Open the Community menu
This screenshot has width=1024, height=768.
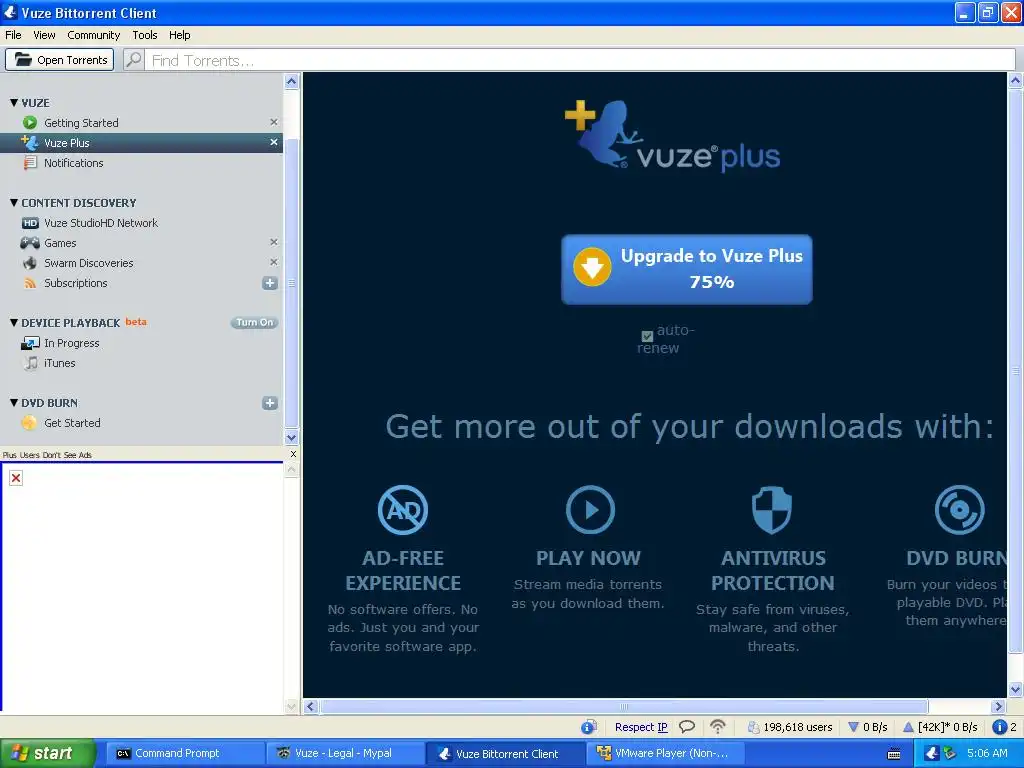coord(93,35)
